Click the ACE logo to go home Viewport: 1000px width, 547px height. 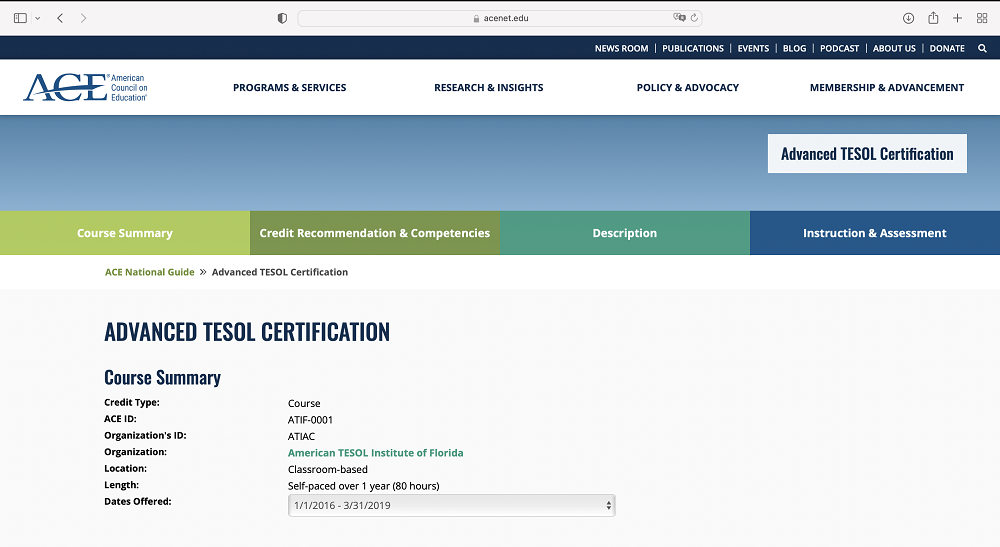[x=85, y=88]
